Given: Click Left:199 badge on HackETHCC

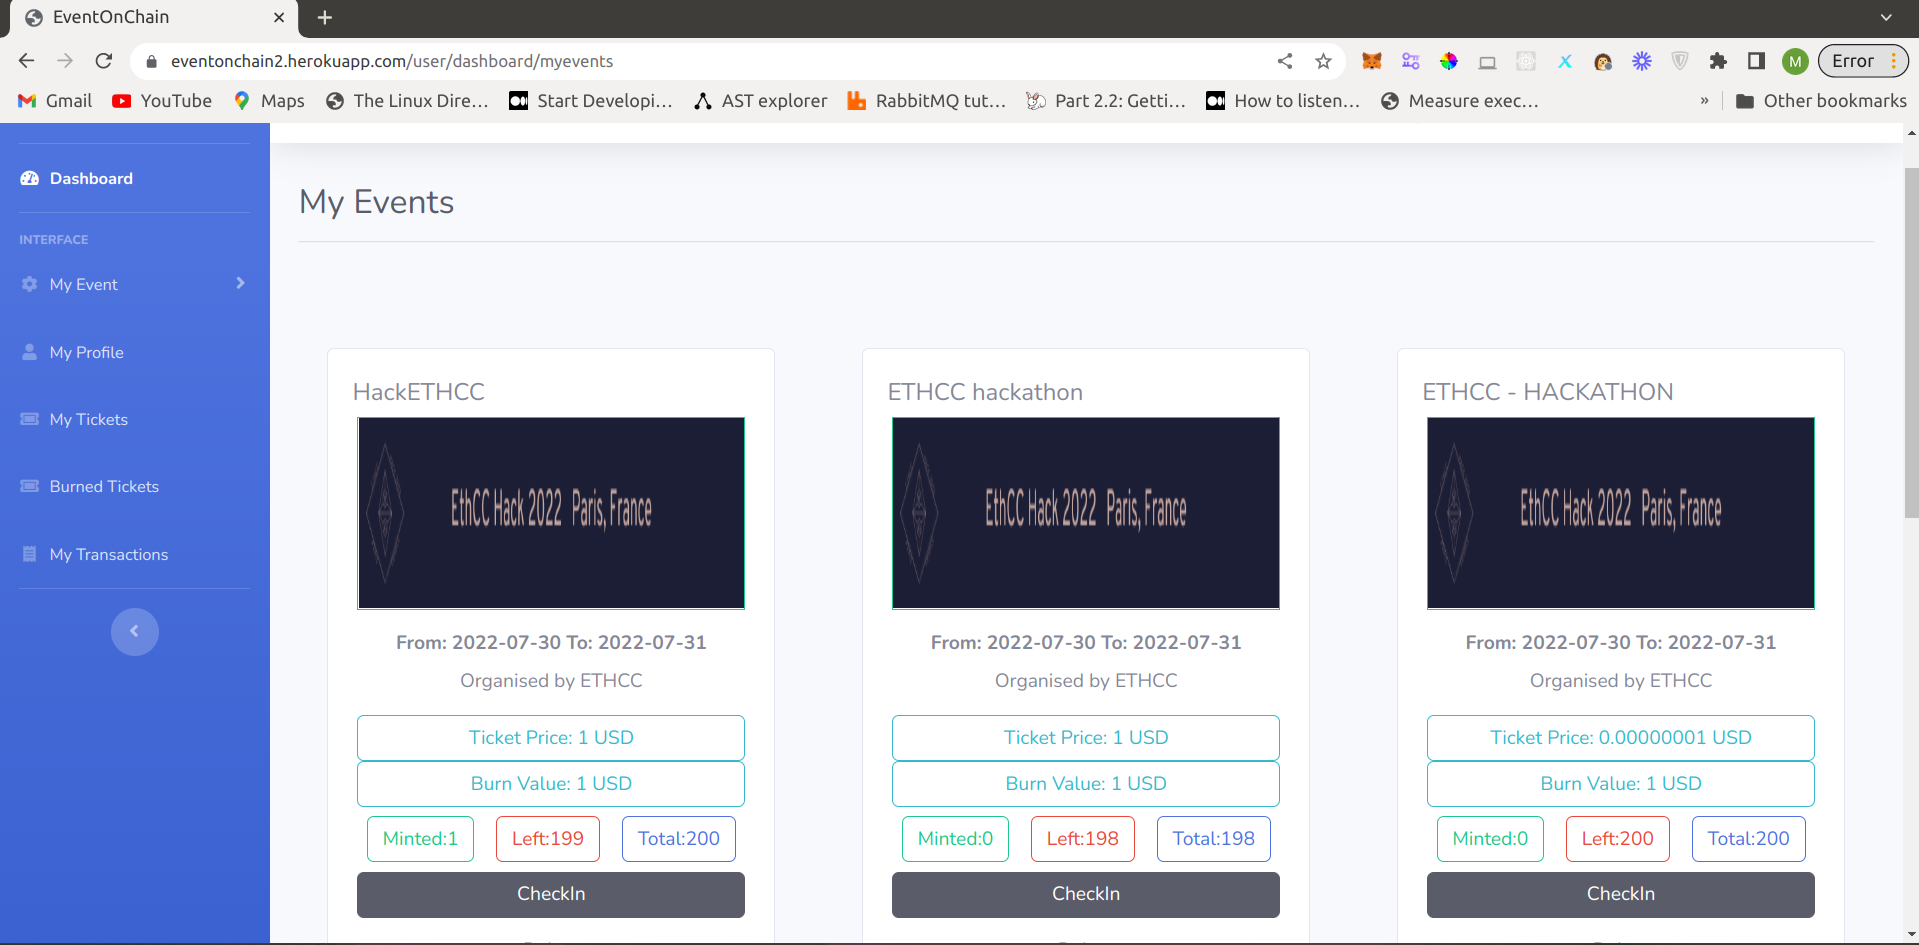Looking at the screenshot, I should (548, 839).
